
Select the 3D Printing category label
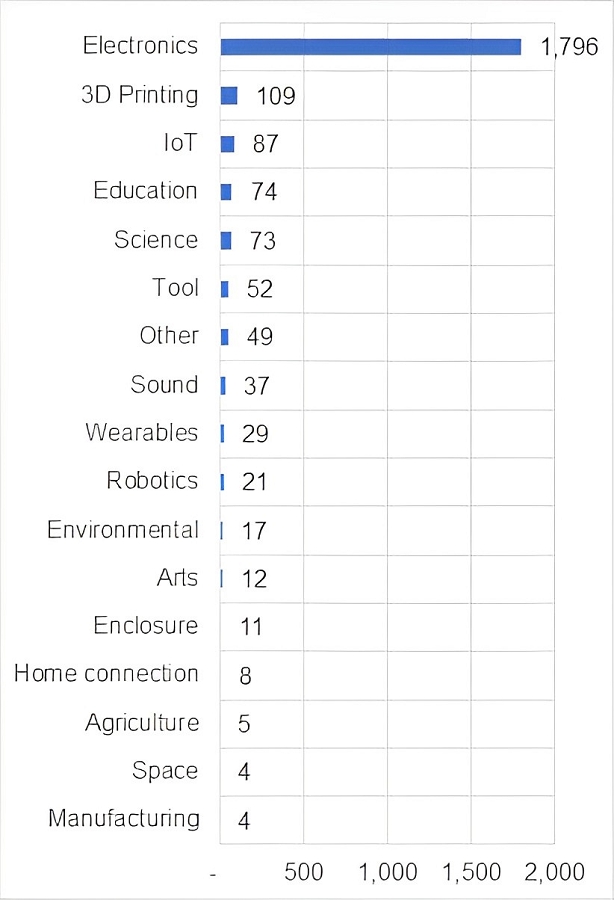[139, 95]
